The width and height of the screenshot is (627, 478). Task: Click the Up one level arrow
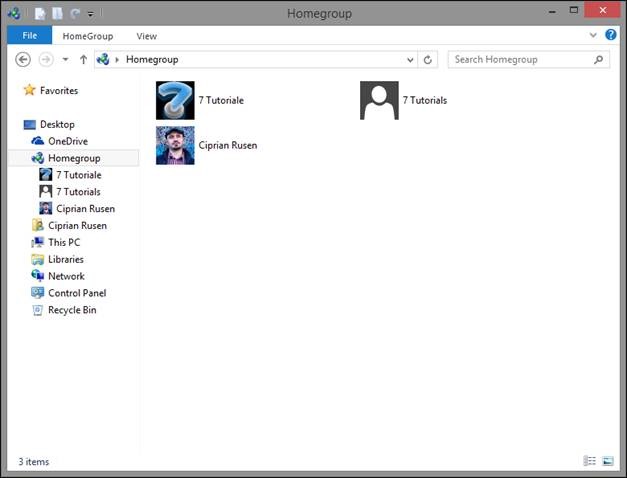point(83,60)
